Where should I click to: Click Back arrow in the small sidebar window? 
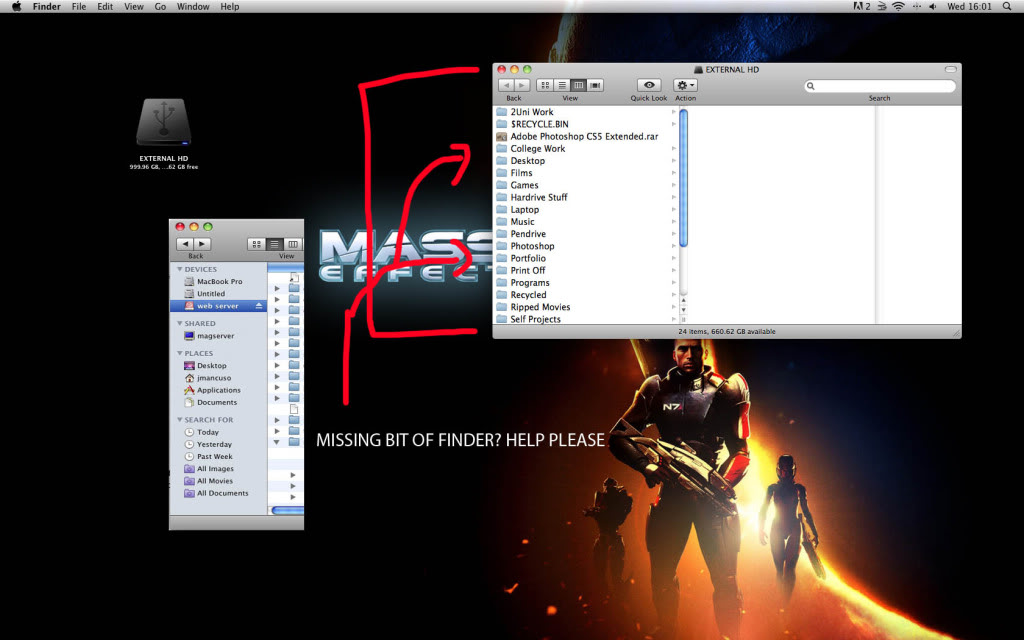click(x=185, y=244)
